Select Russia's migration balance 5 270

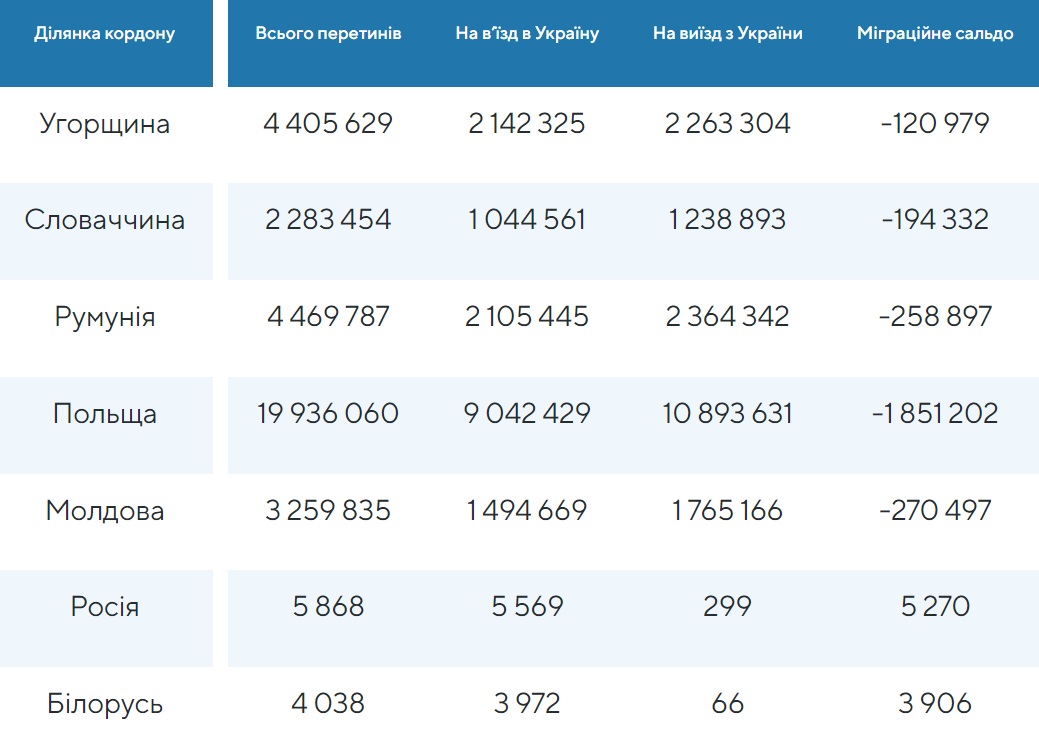coord(935,607)
